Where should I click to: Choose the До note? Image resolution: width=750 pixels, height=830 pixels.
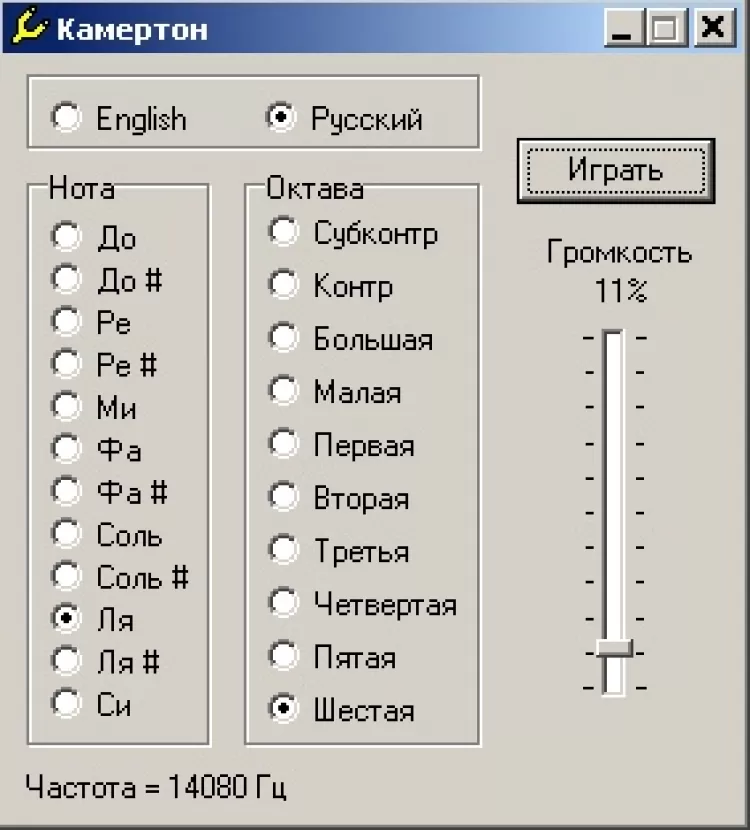click(67, 237)
